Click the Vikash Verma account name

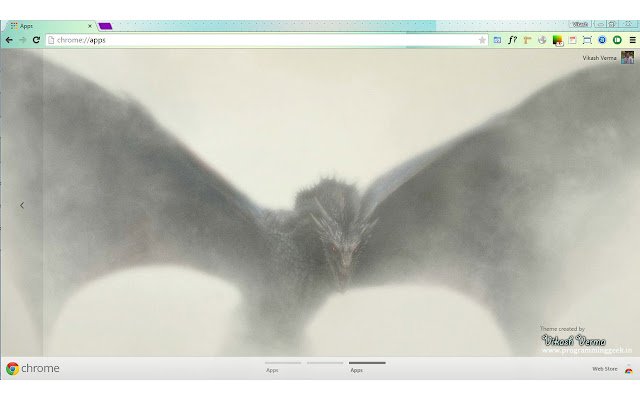pos(599,58)
